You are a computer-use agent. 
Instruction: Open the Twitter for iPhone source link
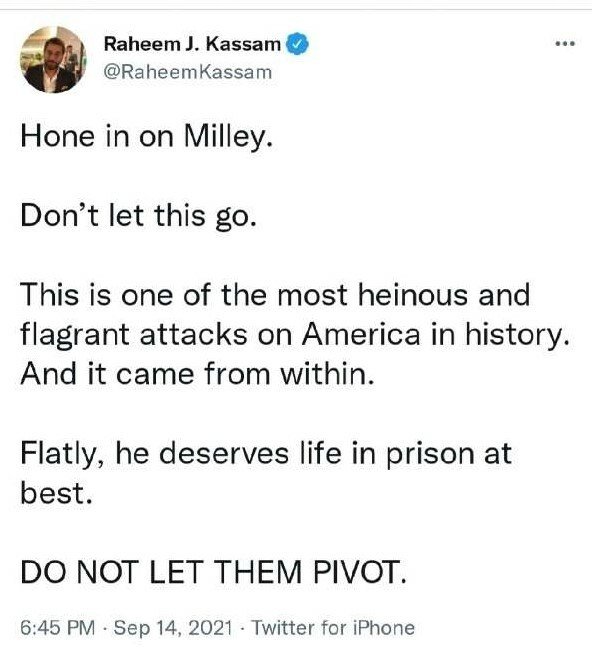click(x=333, y=627)
